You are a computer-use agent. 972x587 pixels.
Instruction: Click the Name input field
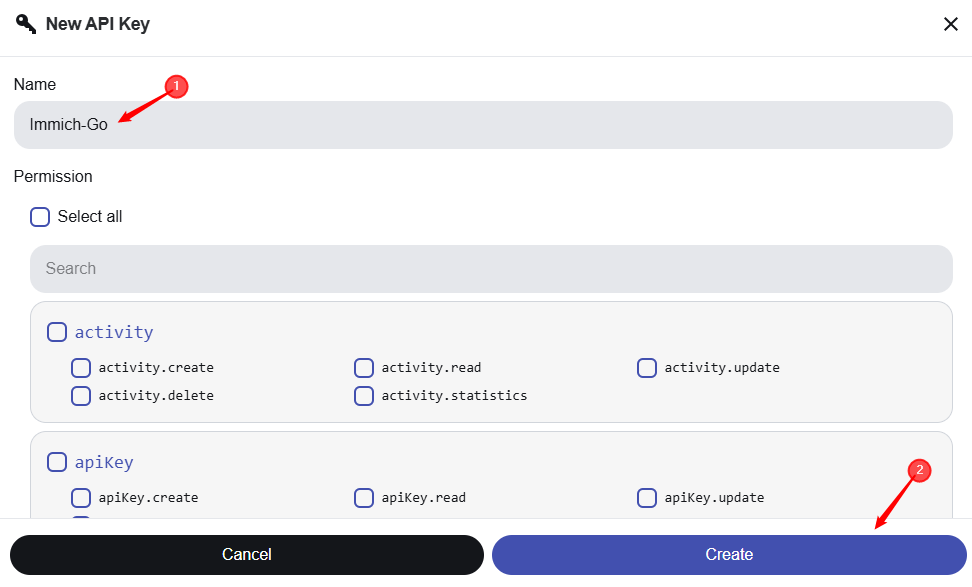pos(482,125)
